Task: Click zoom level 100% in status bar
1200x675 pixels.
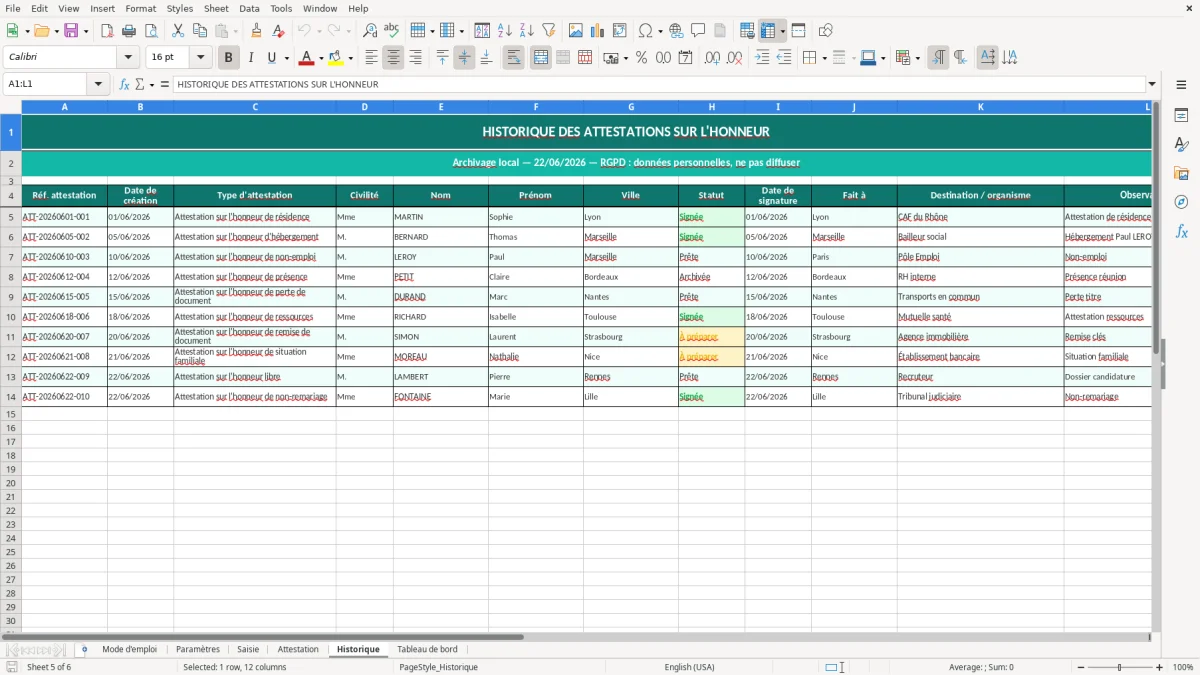Action: pos(1182,667)
